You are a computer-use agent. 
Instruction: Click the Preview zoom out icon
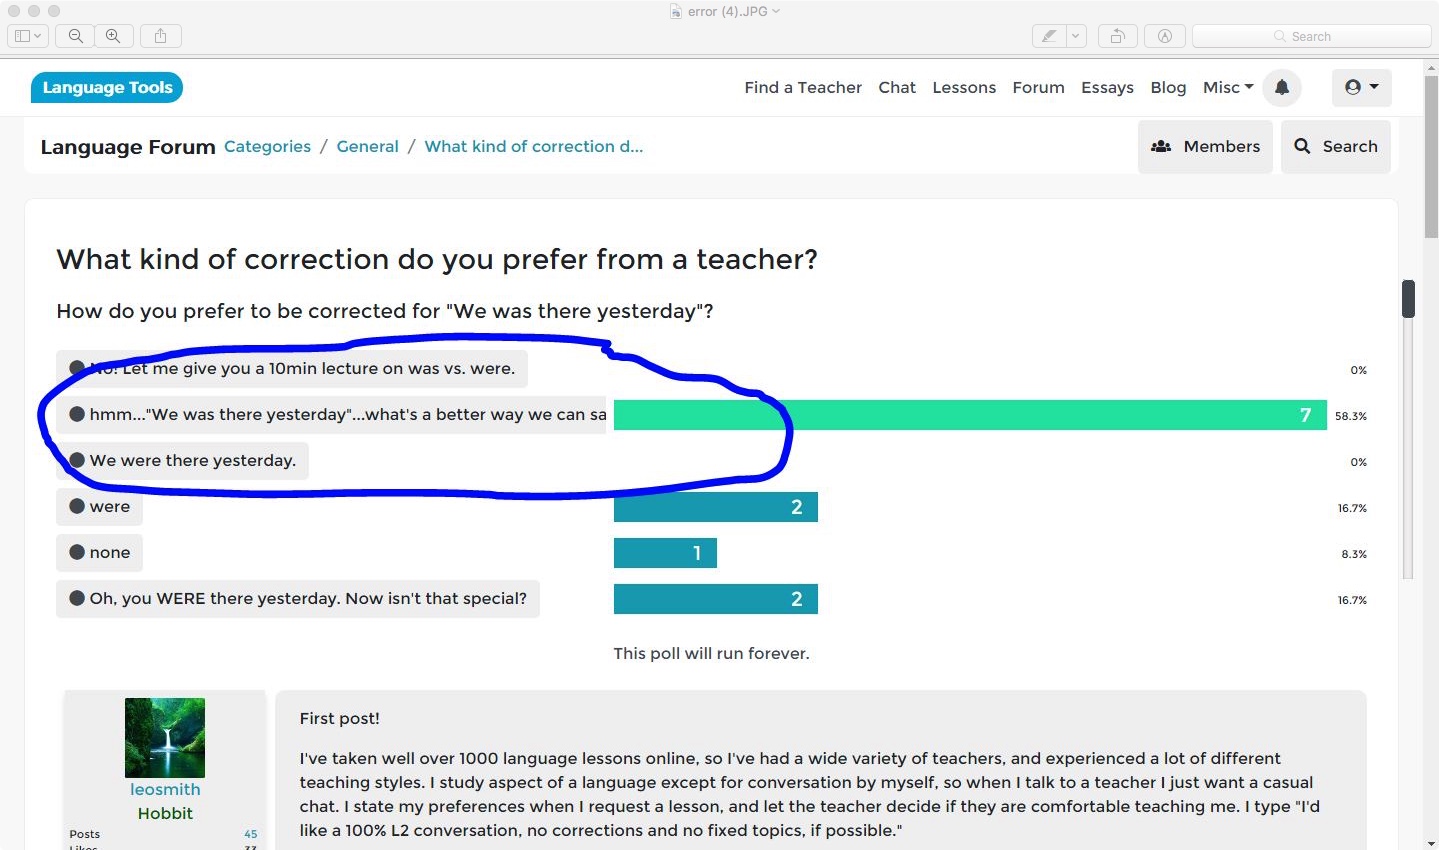pos(75,36)
